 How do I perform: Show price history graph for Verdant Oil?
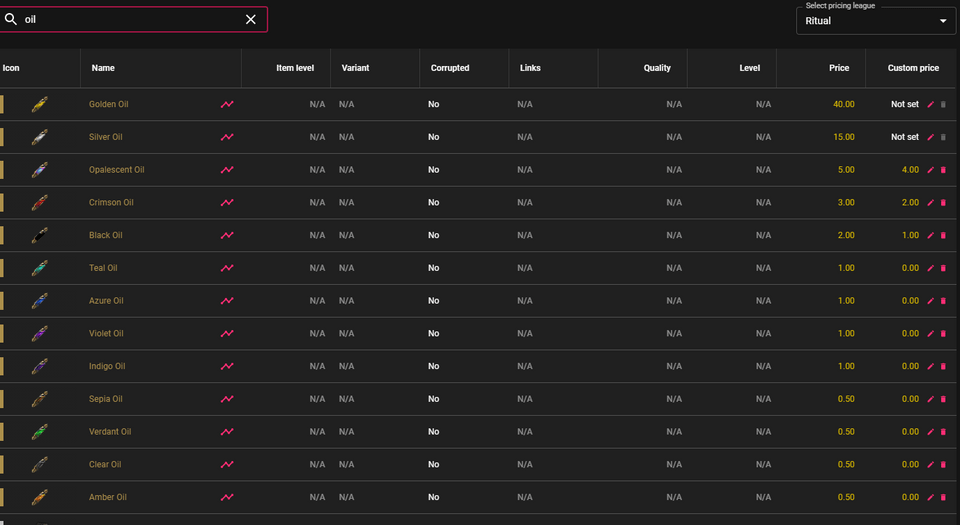point(227,432)
